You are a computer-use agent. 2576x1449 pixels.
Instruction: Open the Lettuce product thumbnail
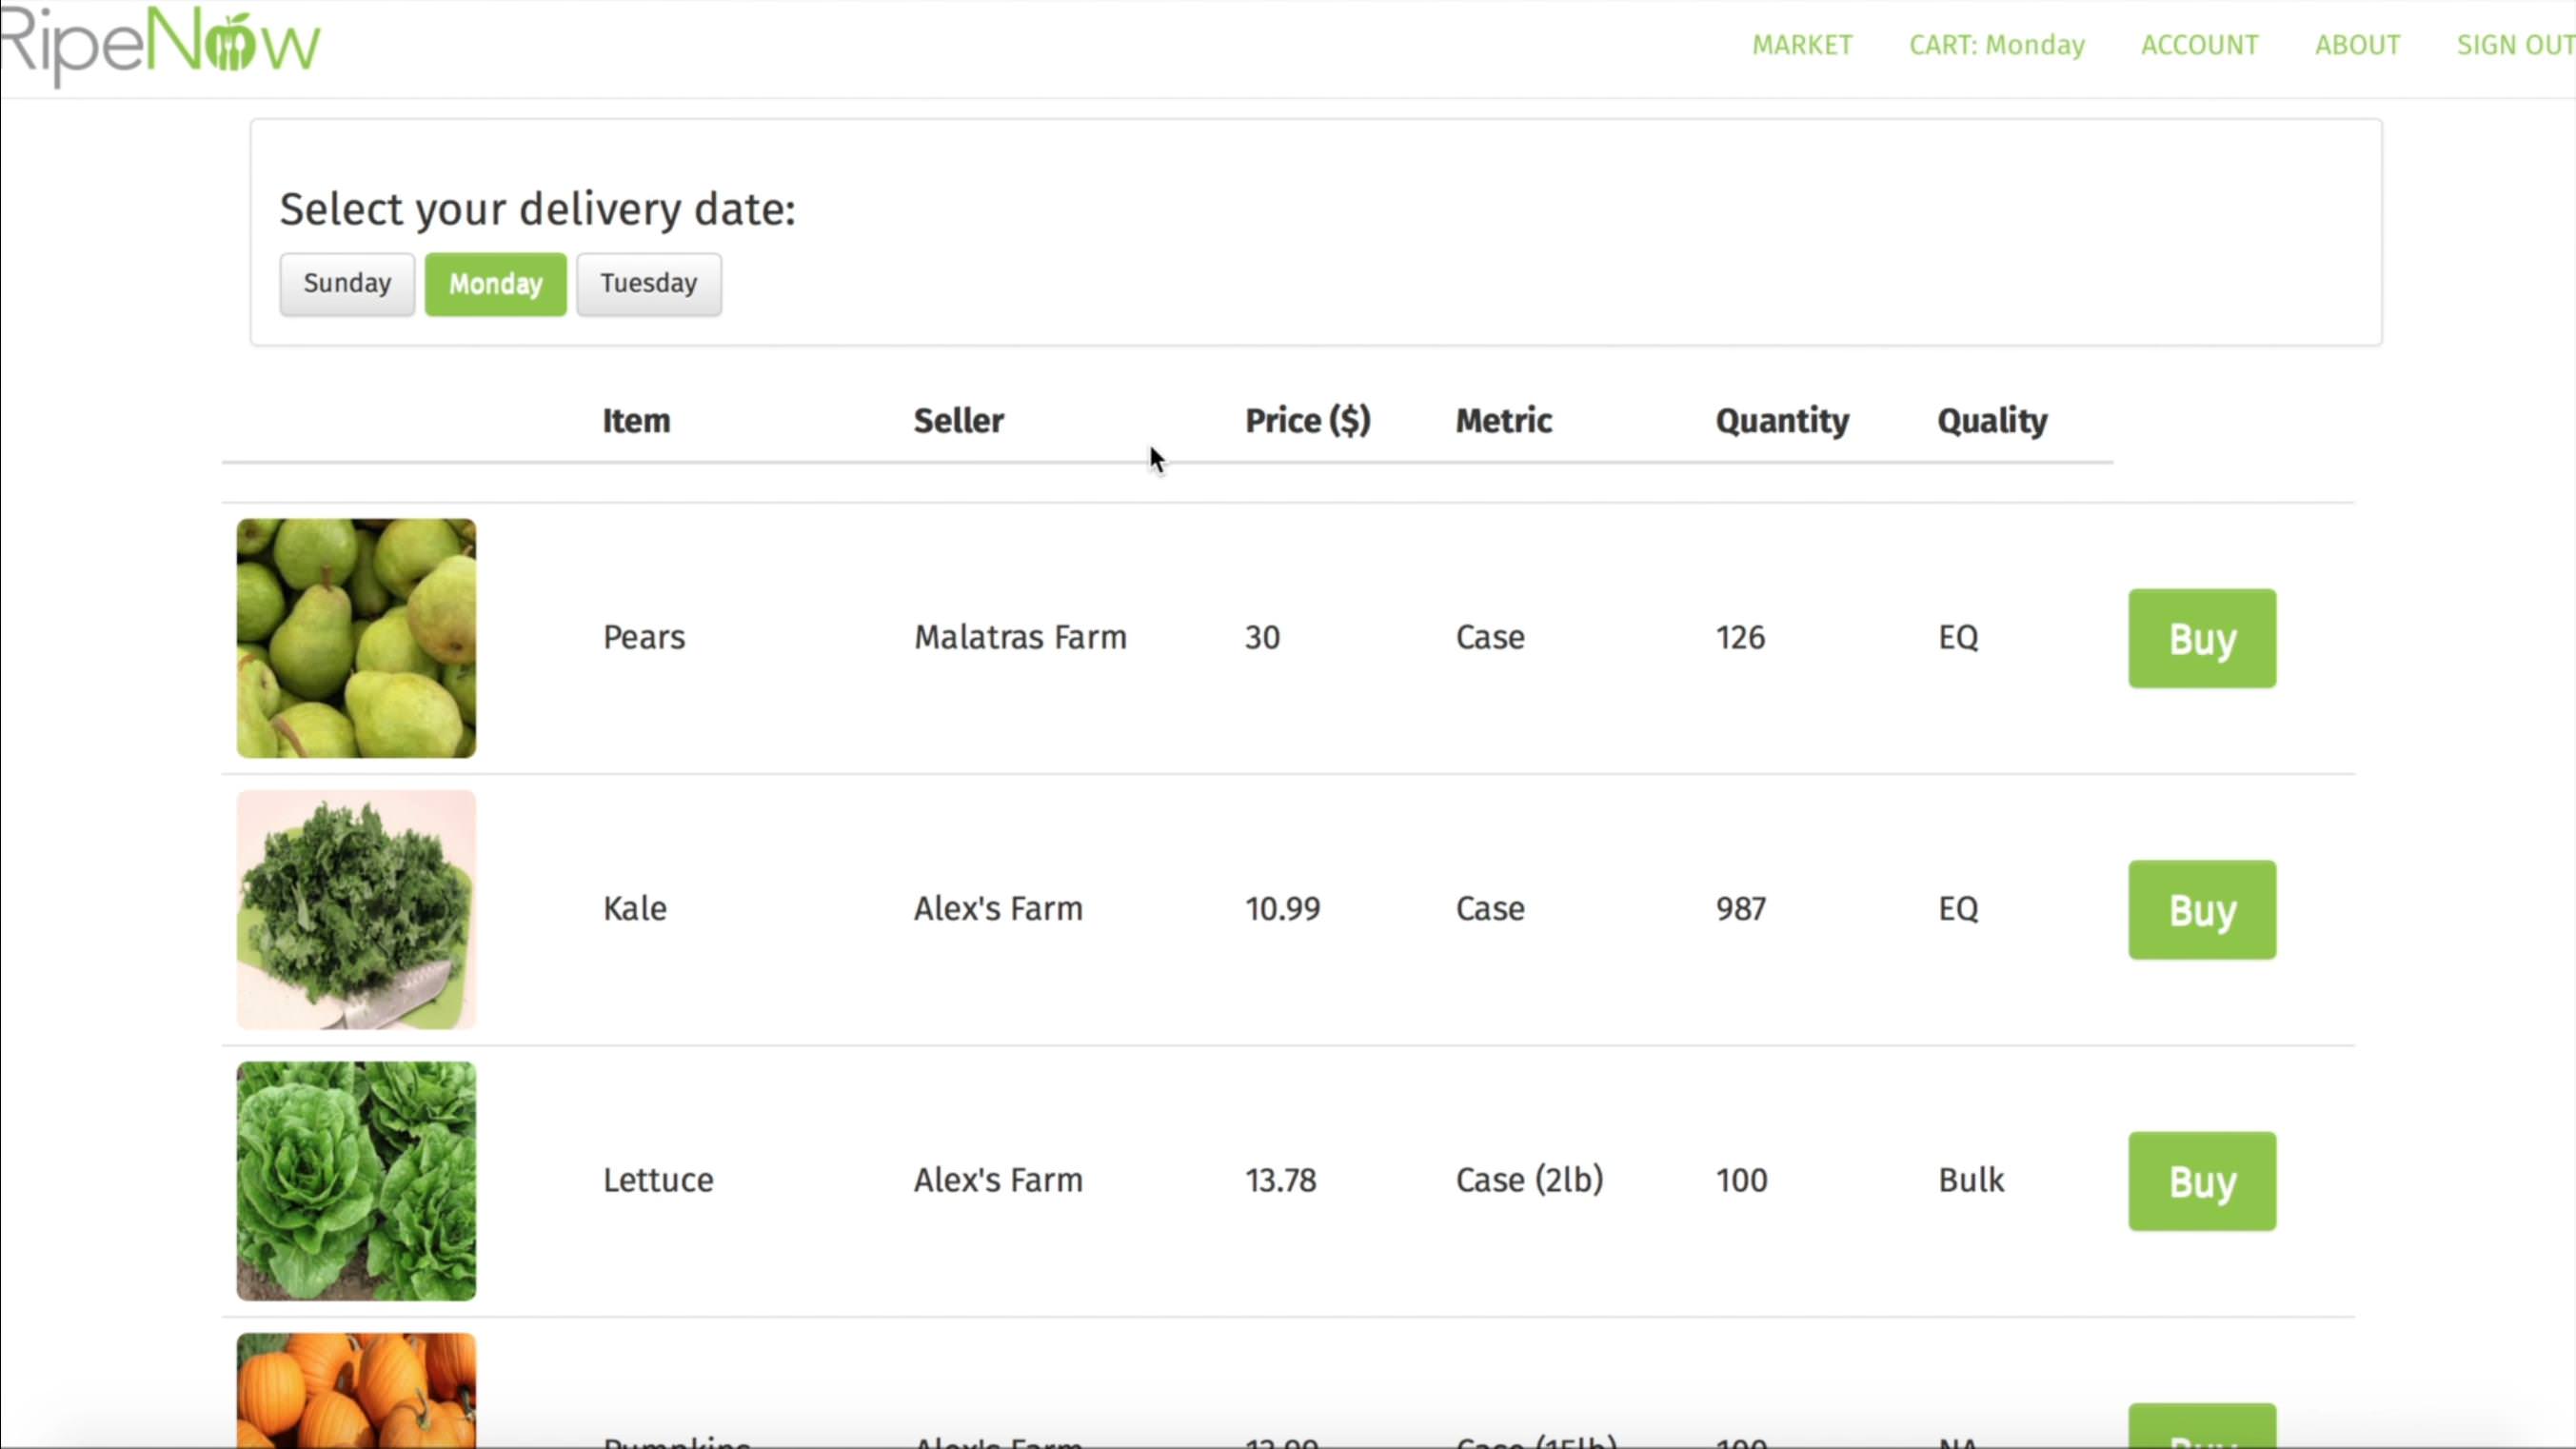[x=356, y=1181]
